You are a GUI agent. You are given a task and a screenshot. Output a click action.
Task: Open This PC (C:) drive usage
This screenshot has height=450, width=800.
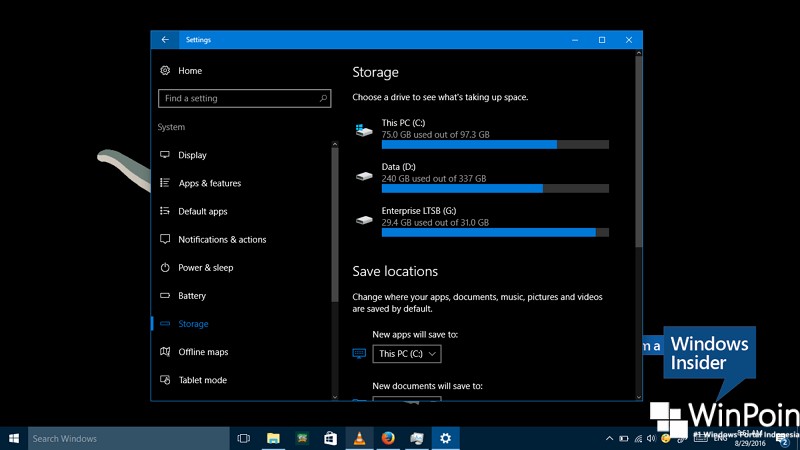[481, 134]
